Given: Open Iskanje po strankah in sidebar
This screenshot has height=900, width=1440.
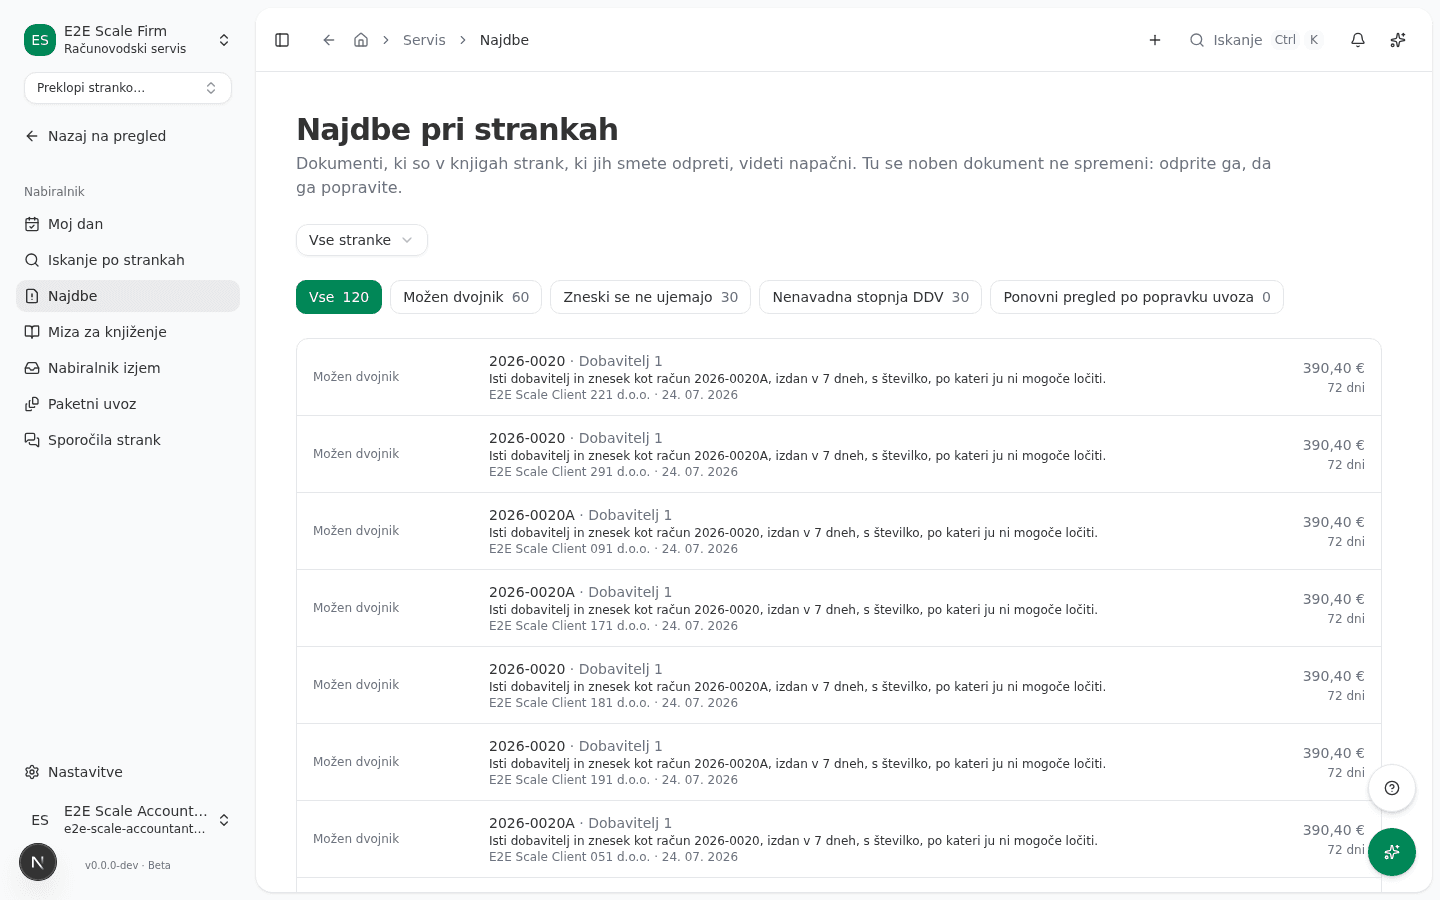Looking at the screenshot, I should pyautogui.click(x=128, y=260).
